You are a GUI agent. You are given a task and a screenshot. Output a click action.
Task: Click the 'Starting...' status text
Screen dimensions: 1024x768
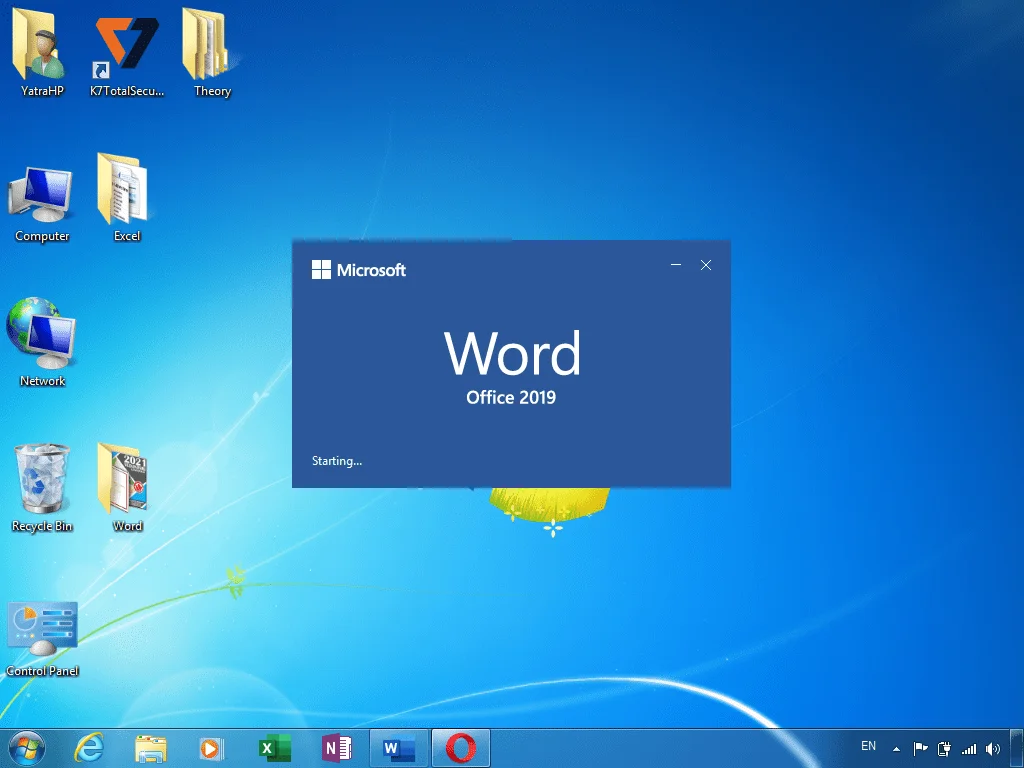pos(337,461)
